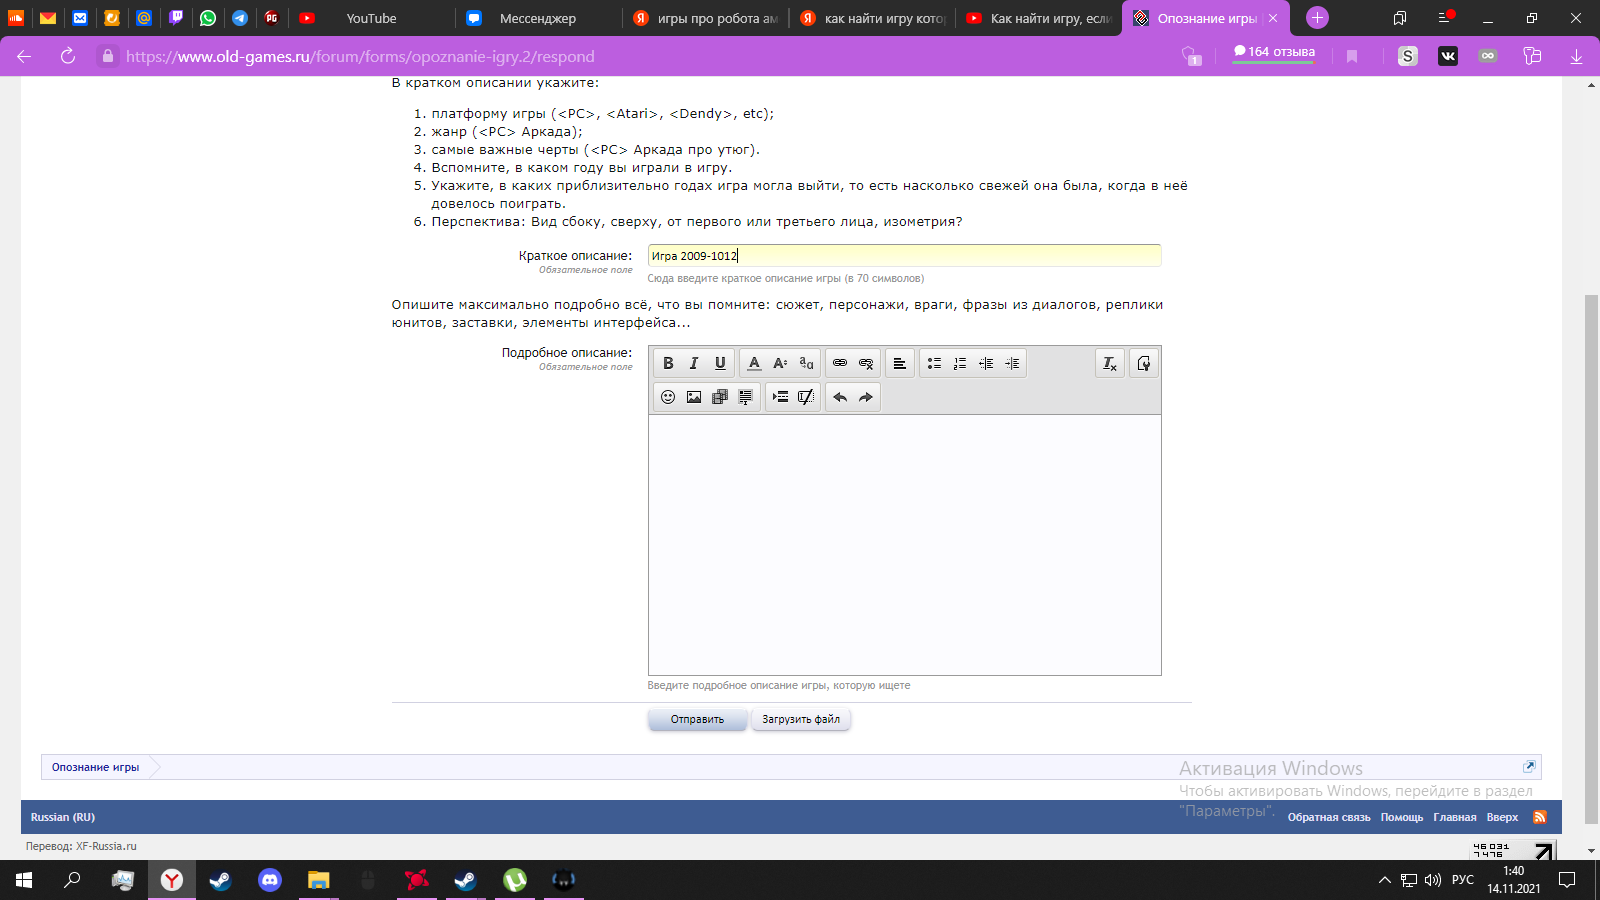1600x900 pixels.
Task: Open Discord from the taskbar
Action: tap(270, 880)
